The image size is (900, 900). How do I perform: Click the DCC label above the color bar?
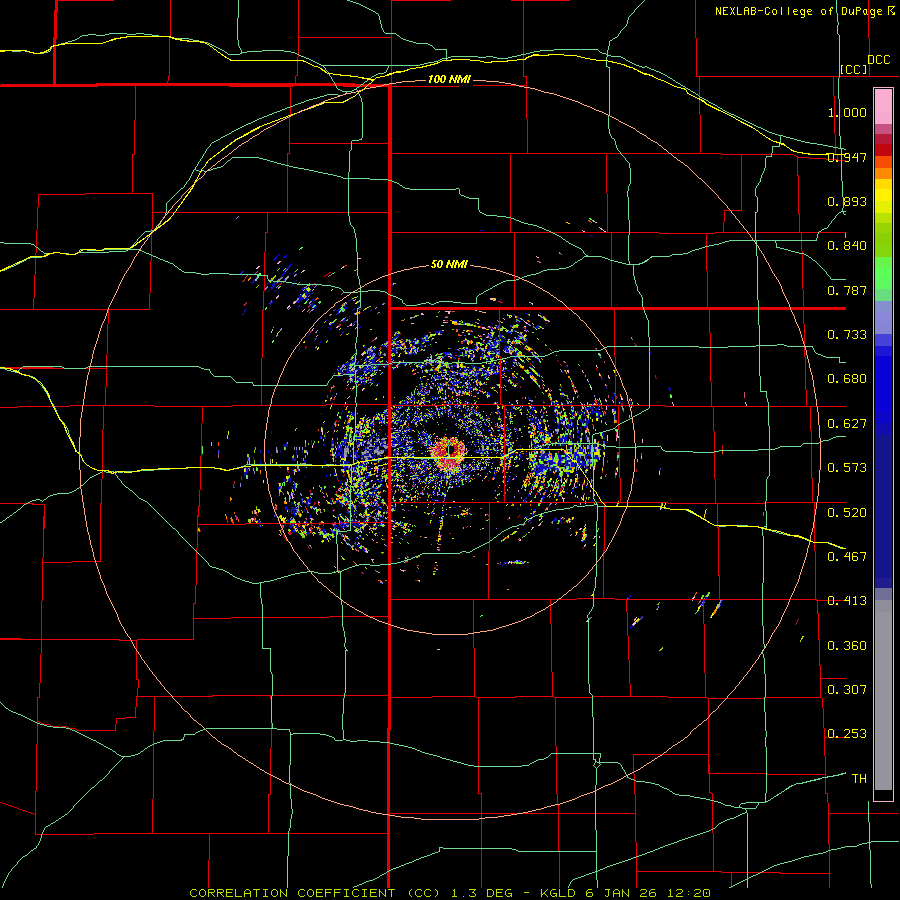[x=879, y=60]
